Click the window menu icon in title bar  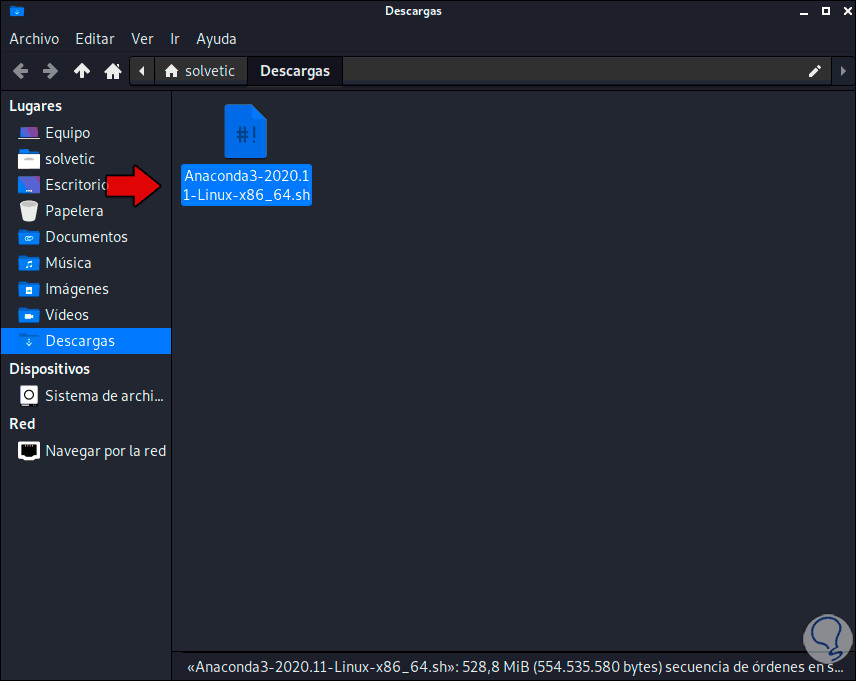17,11
